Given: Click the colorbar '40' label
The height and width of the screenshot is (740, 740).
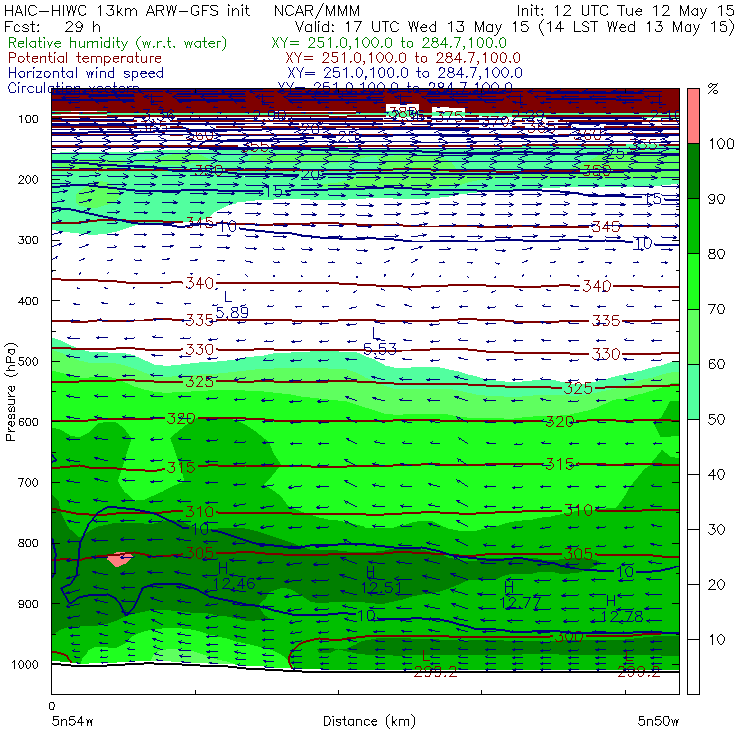Looking at the screenshot, I should [716, 474].
